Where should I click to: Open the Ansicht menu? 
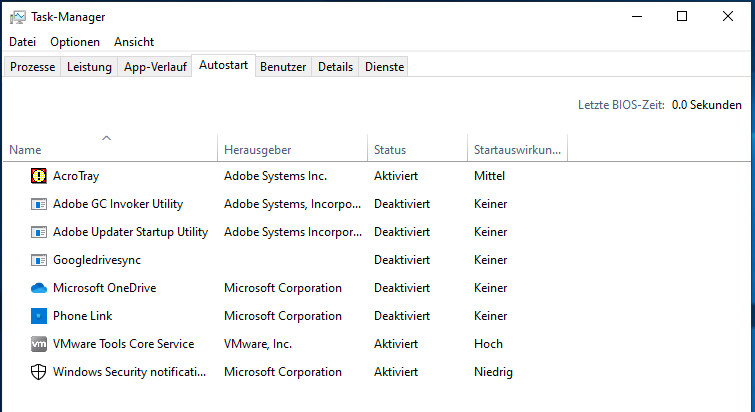click(134, 42)
